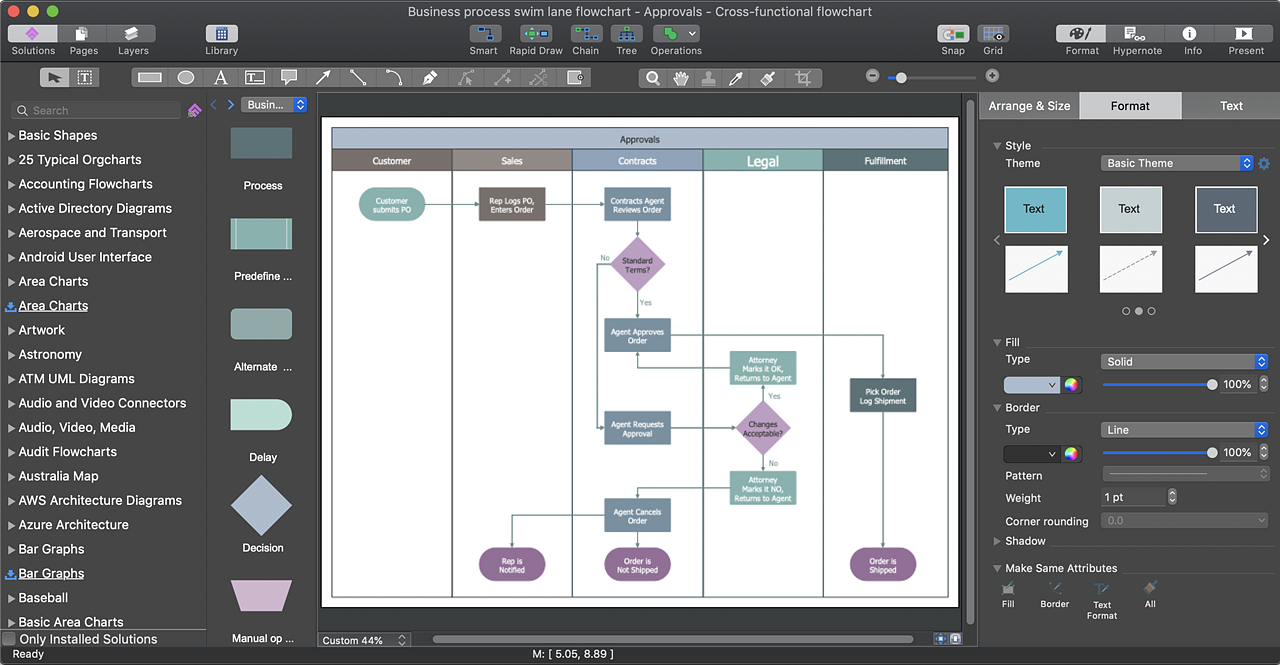Open the Theme dropdown showing Basic Theme
Screen dimensions: 1280x665
[x=1177, y=162]
